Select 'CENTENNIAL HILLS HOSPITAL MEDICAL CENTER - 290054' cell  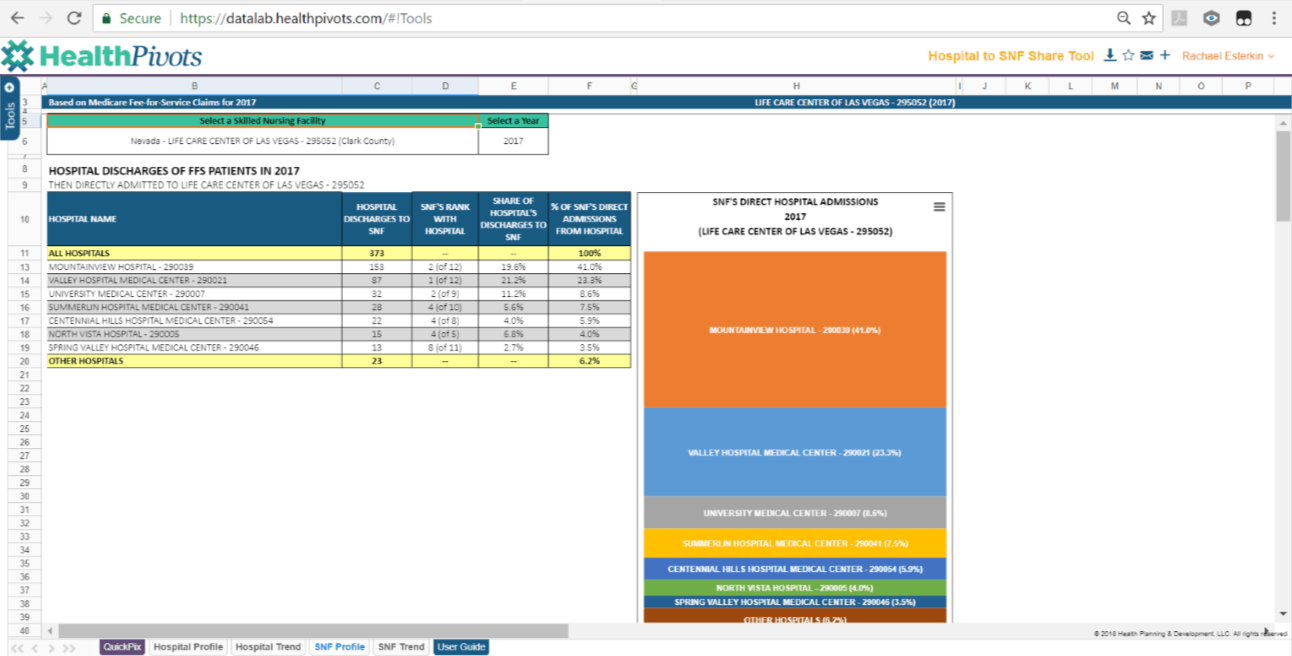click(x=194, y=321)
